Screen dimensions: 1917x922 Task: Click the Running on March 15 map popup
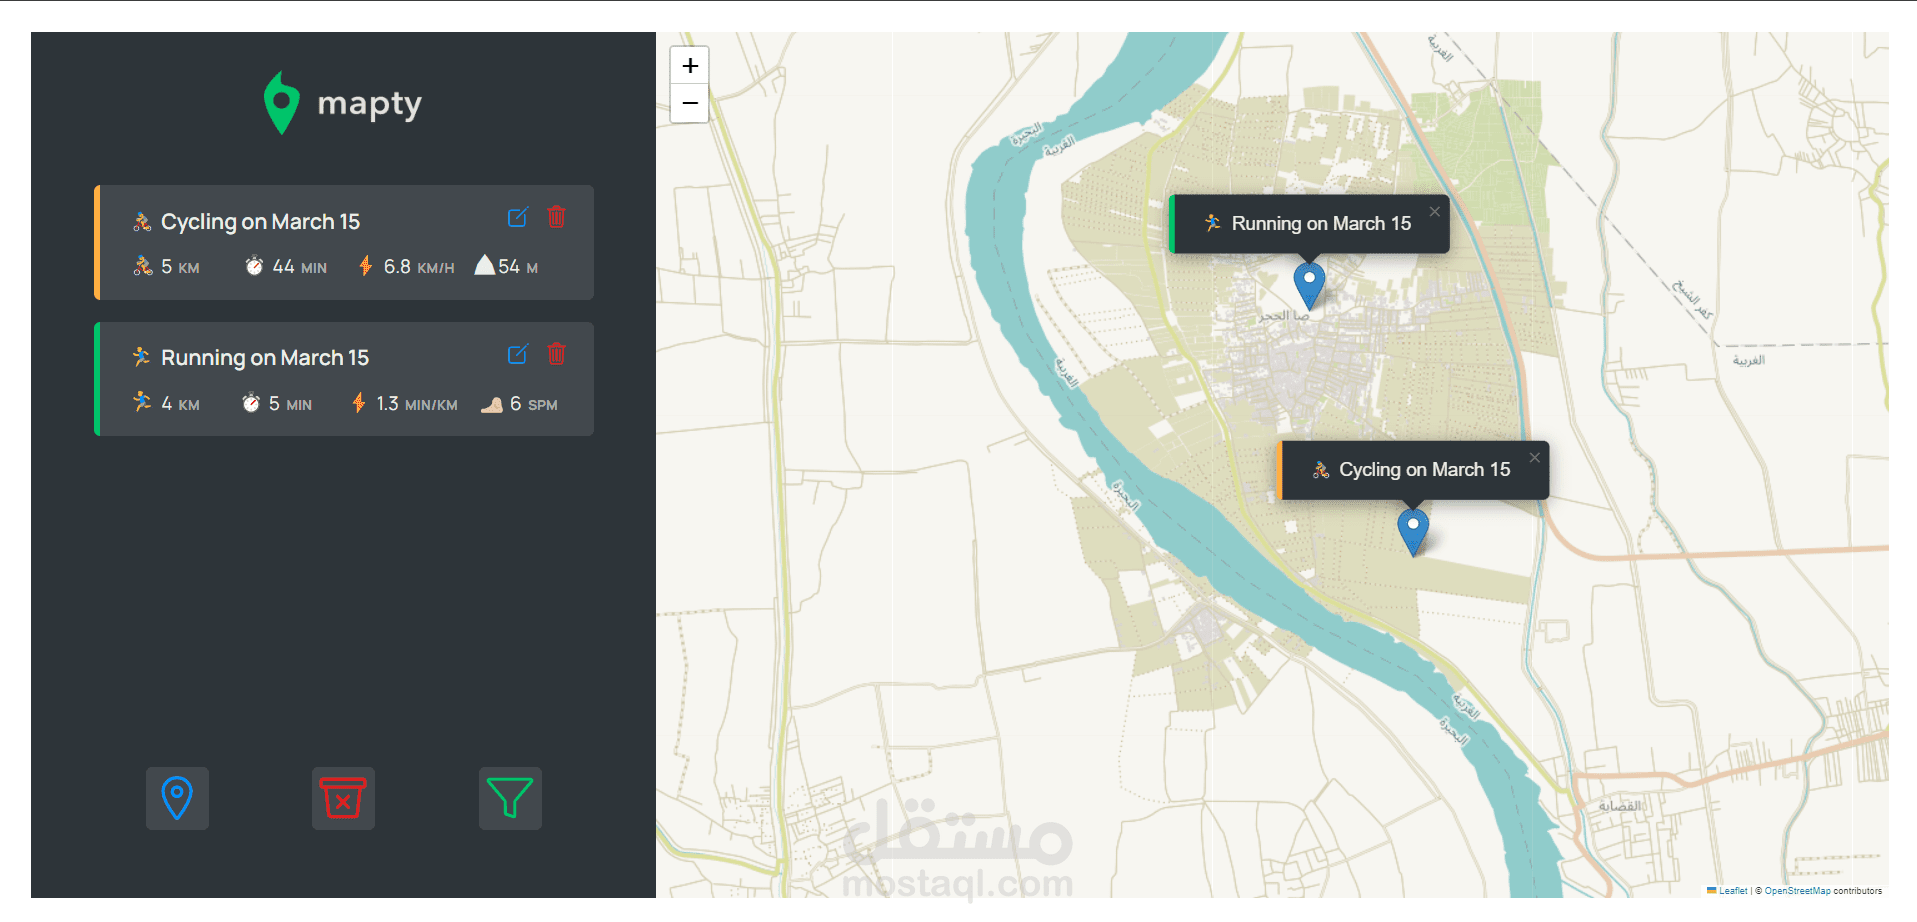coord(1309,224)
